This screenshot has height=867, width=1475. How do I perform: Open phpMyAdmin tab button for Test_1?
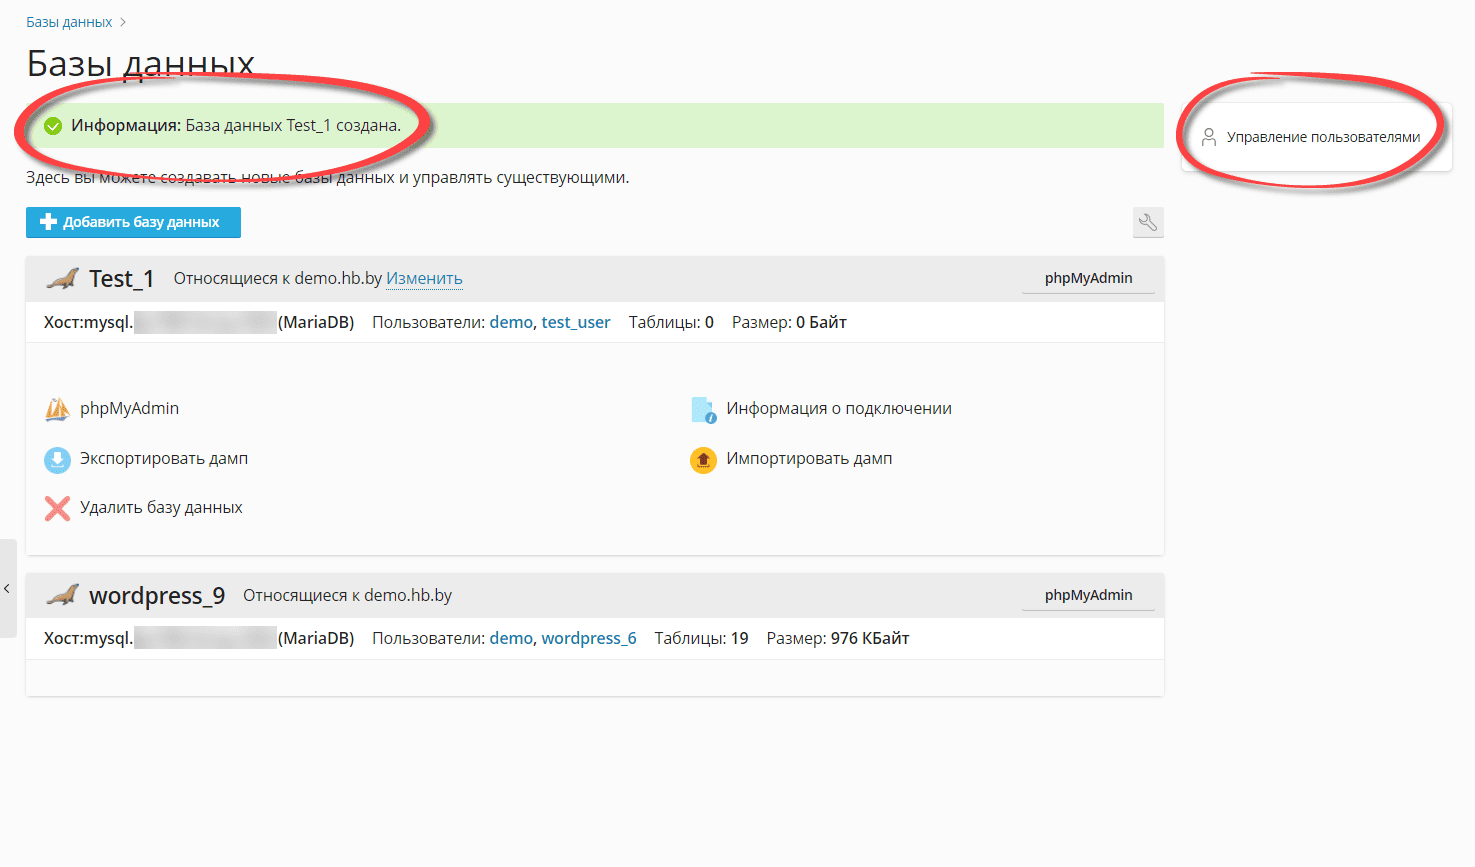[1088, 278]
